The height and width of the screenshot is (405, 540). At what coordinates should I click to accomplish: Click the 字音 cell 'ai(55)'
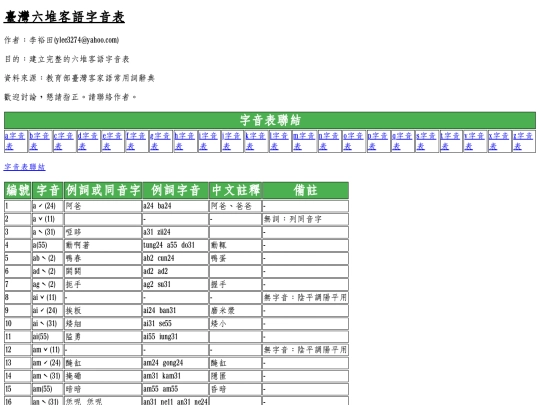pos(48,337)
